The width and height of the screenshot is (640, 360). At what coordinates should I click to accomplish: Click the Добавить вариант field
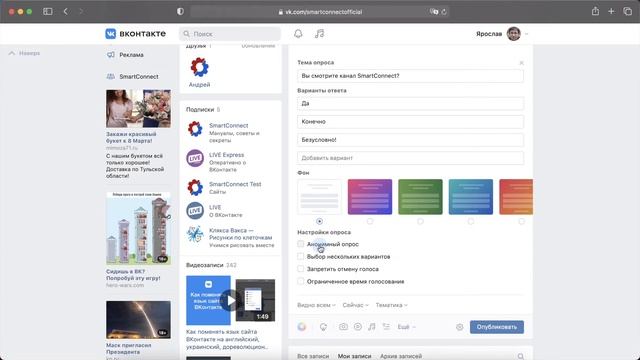(410, 158)
